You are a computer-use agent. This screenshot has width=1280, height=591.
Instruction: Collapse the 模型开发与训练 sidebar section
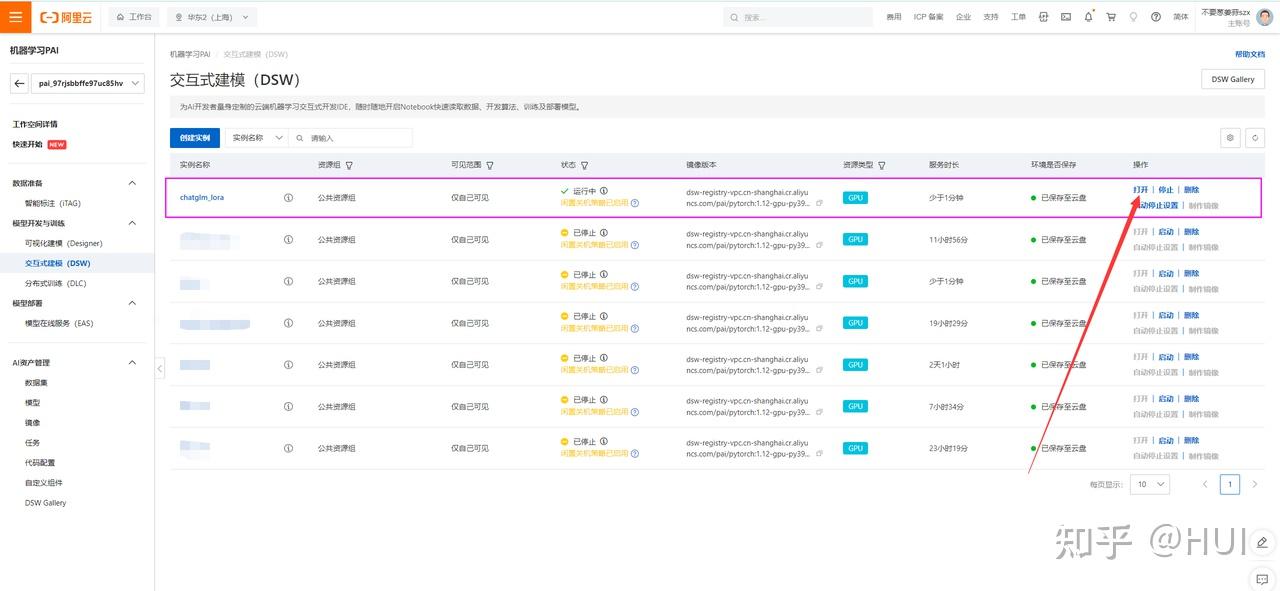pos(132,223)
